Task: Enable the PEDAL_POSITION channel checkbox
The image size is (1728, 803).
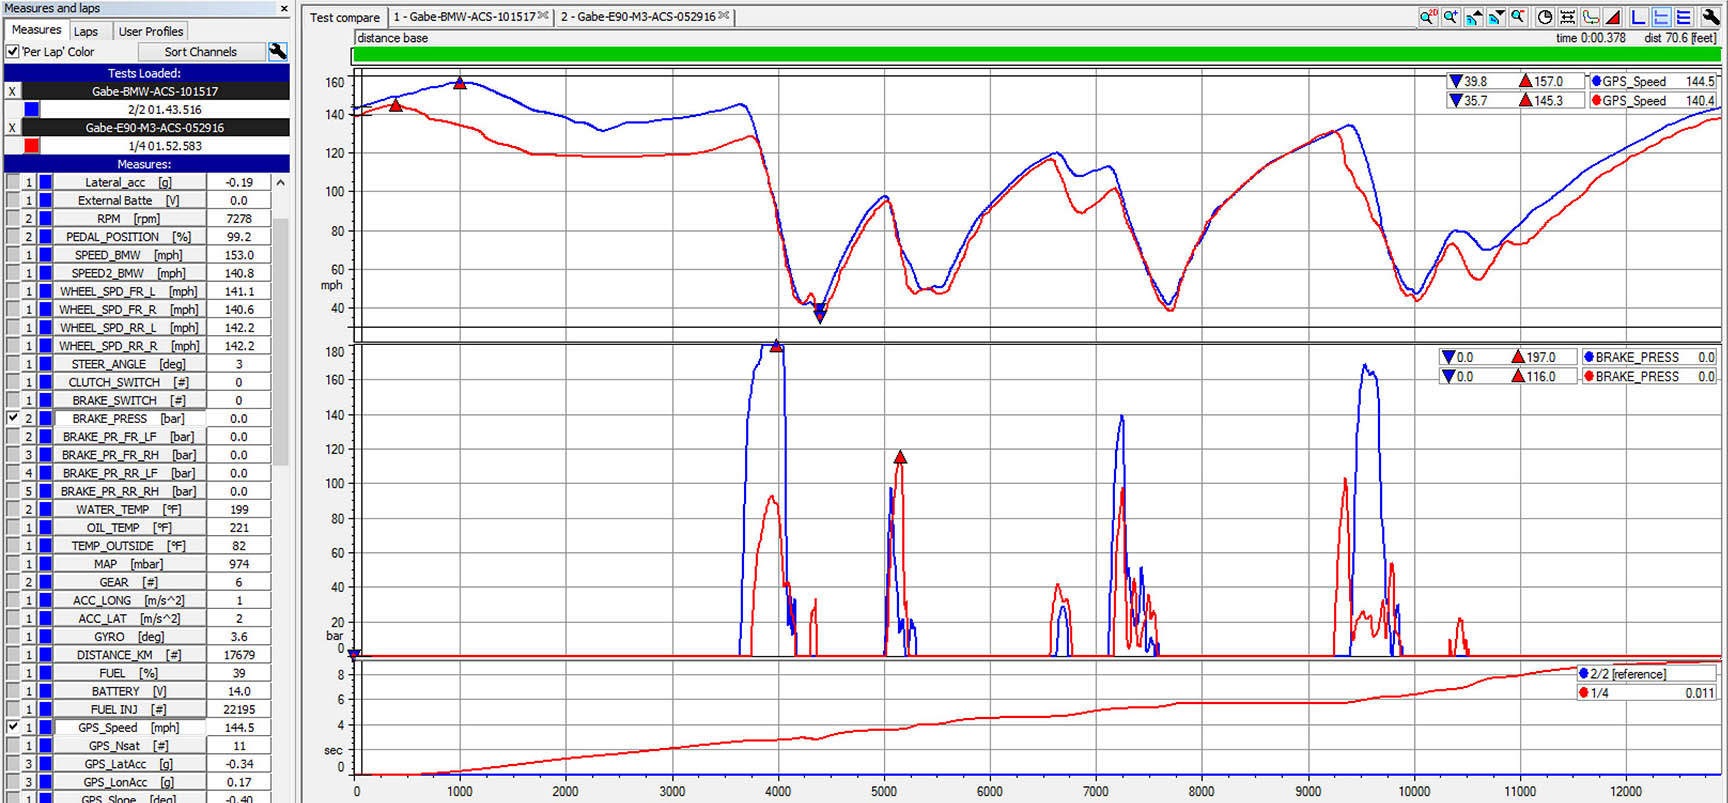Action: (13, 236)
